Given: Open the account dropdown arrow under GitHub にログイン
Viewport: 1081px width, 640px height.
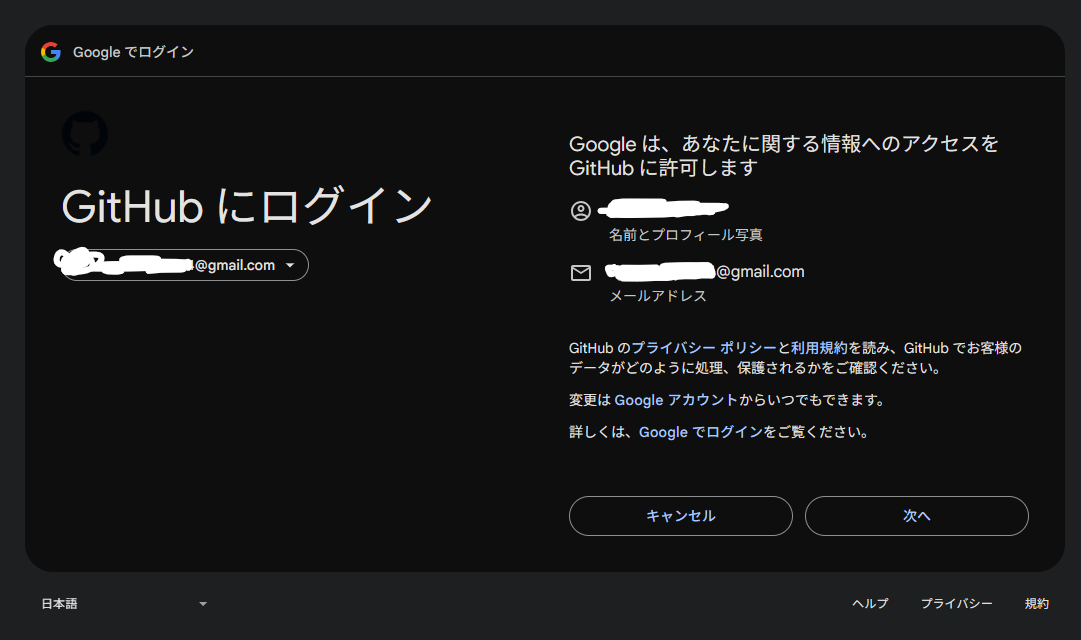Looking at the screenshot, I should 290,264.
